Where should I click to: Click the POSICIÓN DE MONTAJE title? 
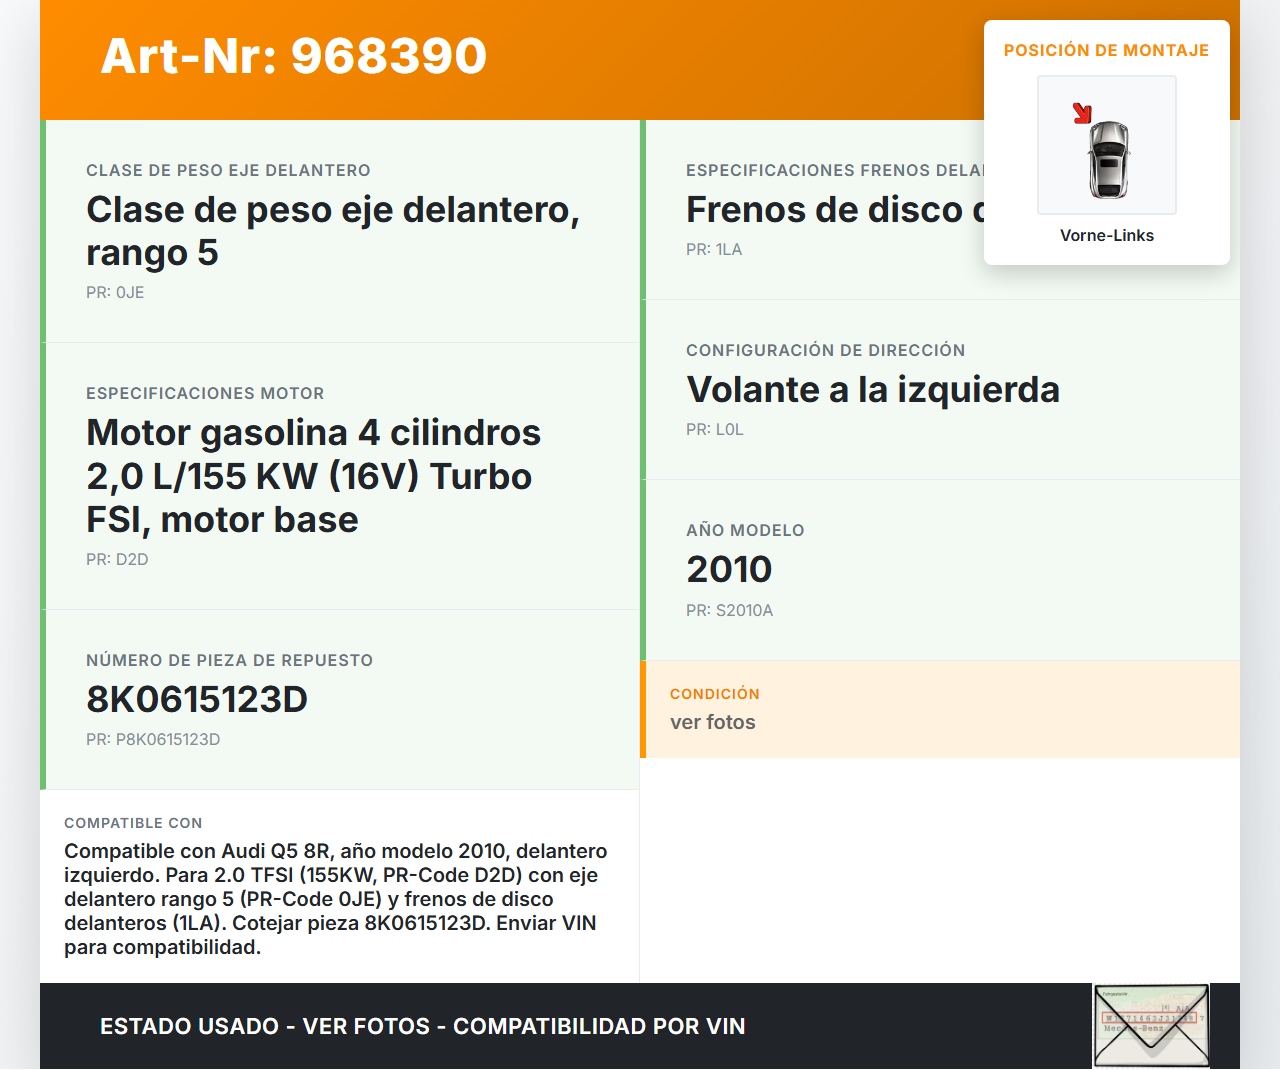[1107, 50]
